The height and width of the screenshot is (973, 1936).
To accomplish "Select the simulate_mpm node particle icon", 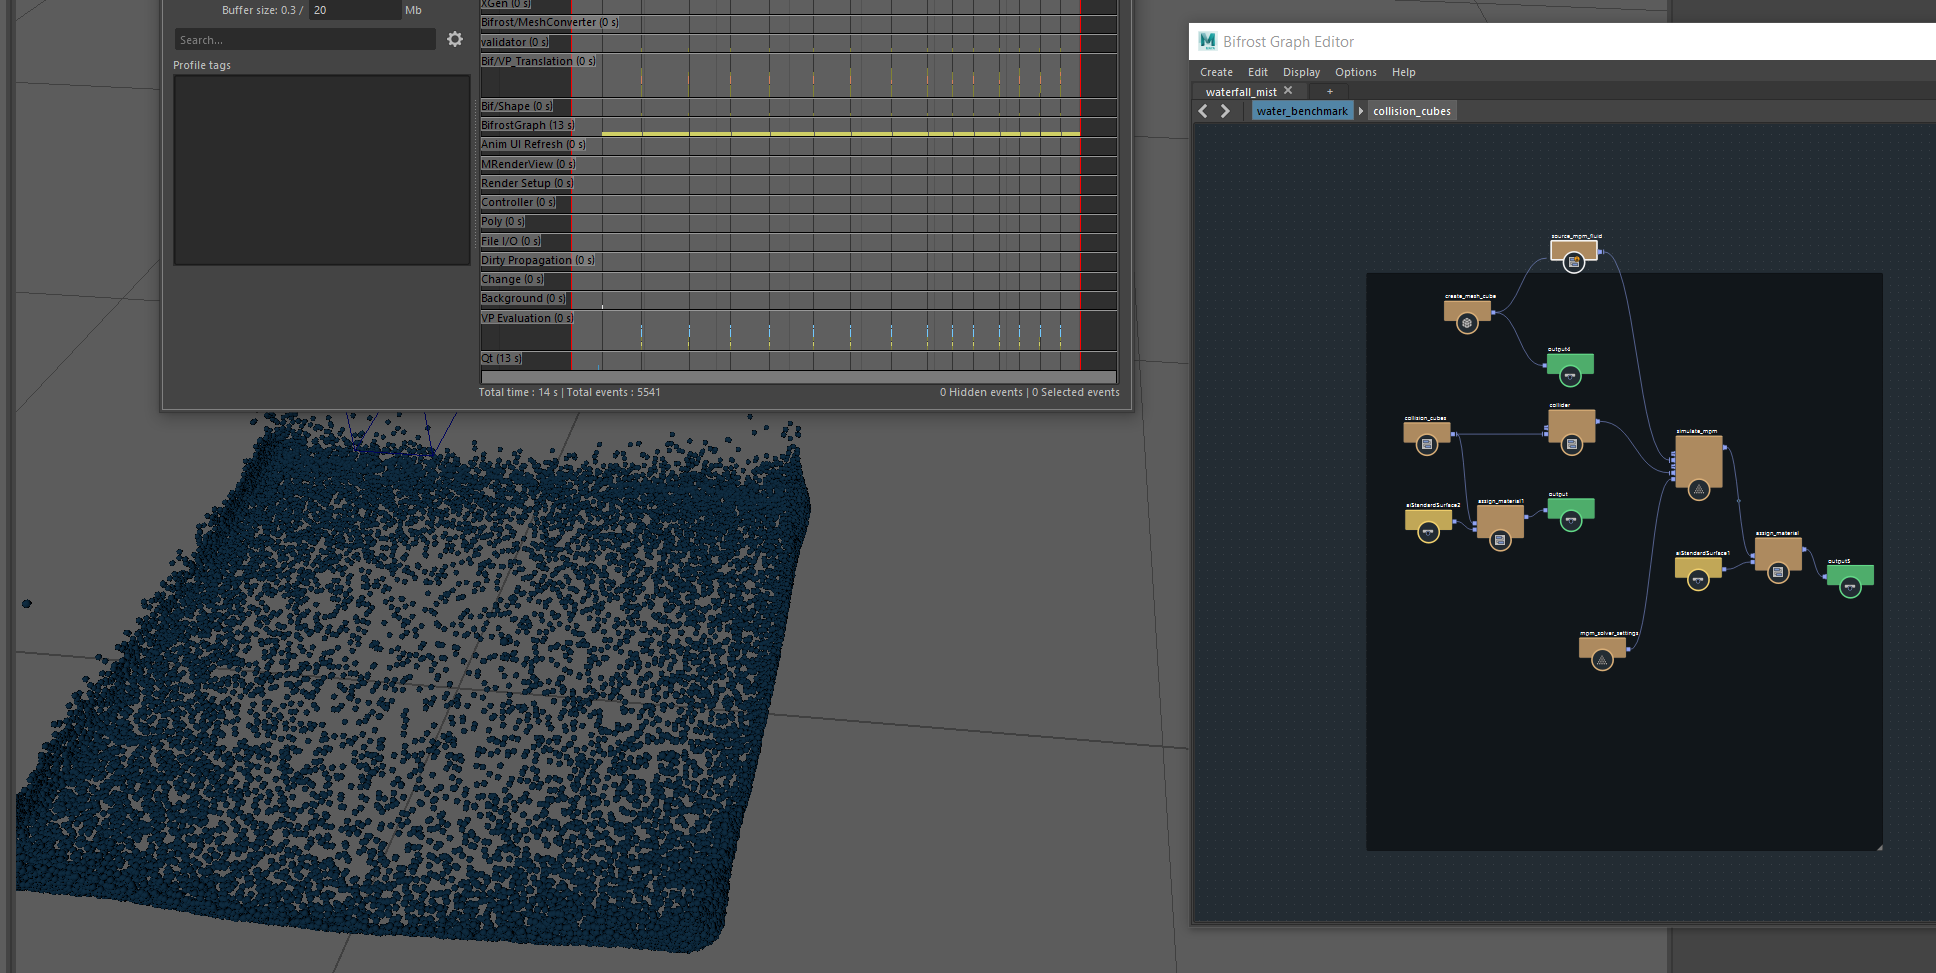I will point(1698,490).
